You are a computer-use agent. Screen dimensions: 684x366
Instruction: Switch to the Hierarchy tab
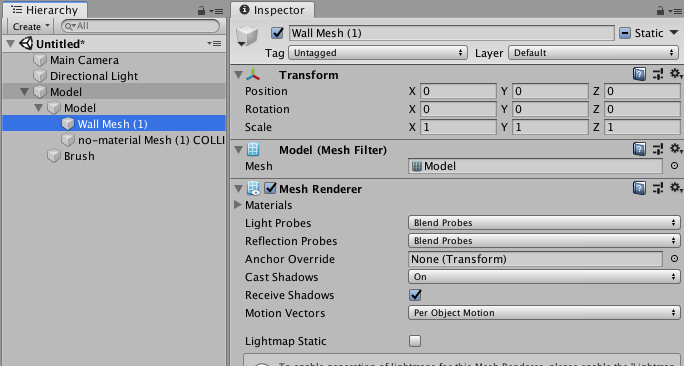[x=44, y=10]
